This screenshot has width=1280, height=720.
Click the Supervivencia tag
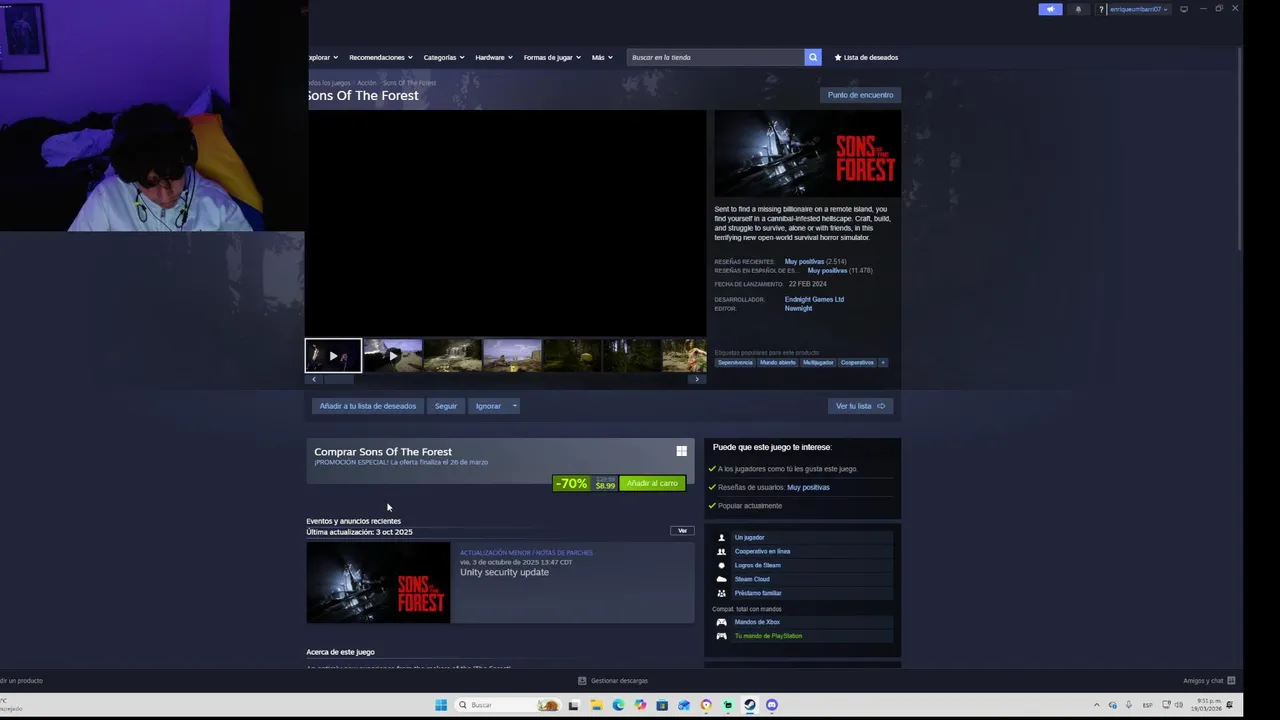[735, 362]
